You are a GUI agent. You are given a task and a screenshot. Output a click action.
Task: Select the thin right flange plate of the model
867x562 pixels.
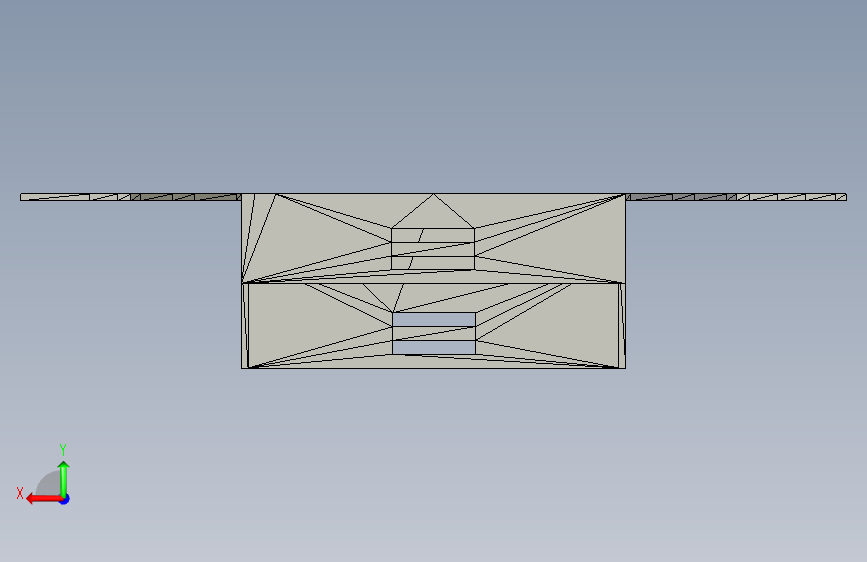[736, 197]
